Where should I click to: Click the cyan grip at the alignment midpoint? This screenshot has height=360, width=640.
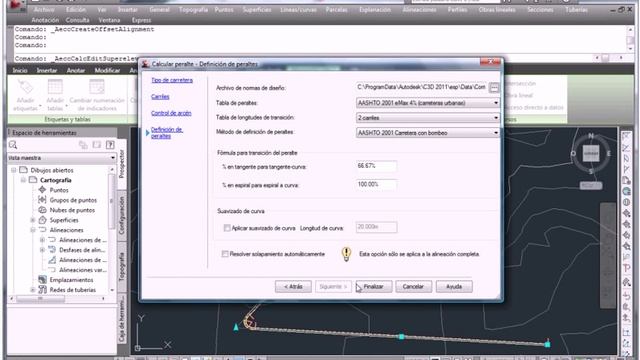pyautogui.click(x=402, y=336)
